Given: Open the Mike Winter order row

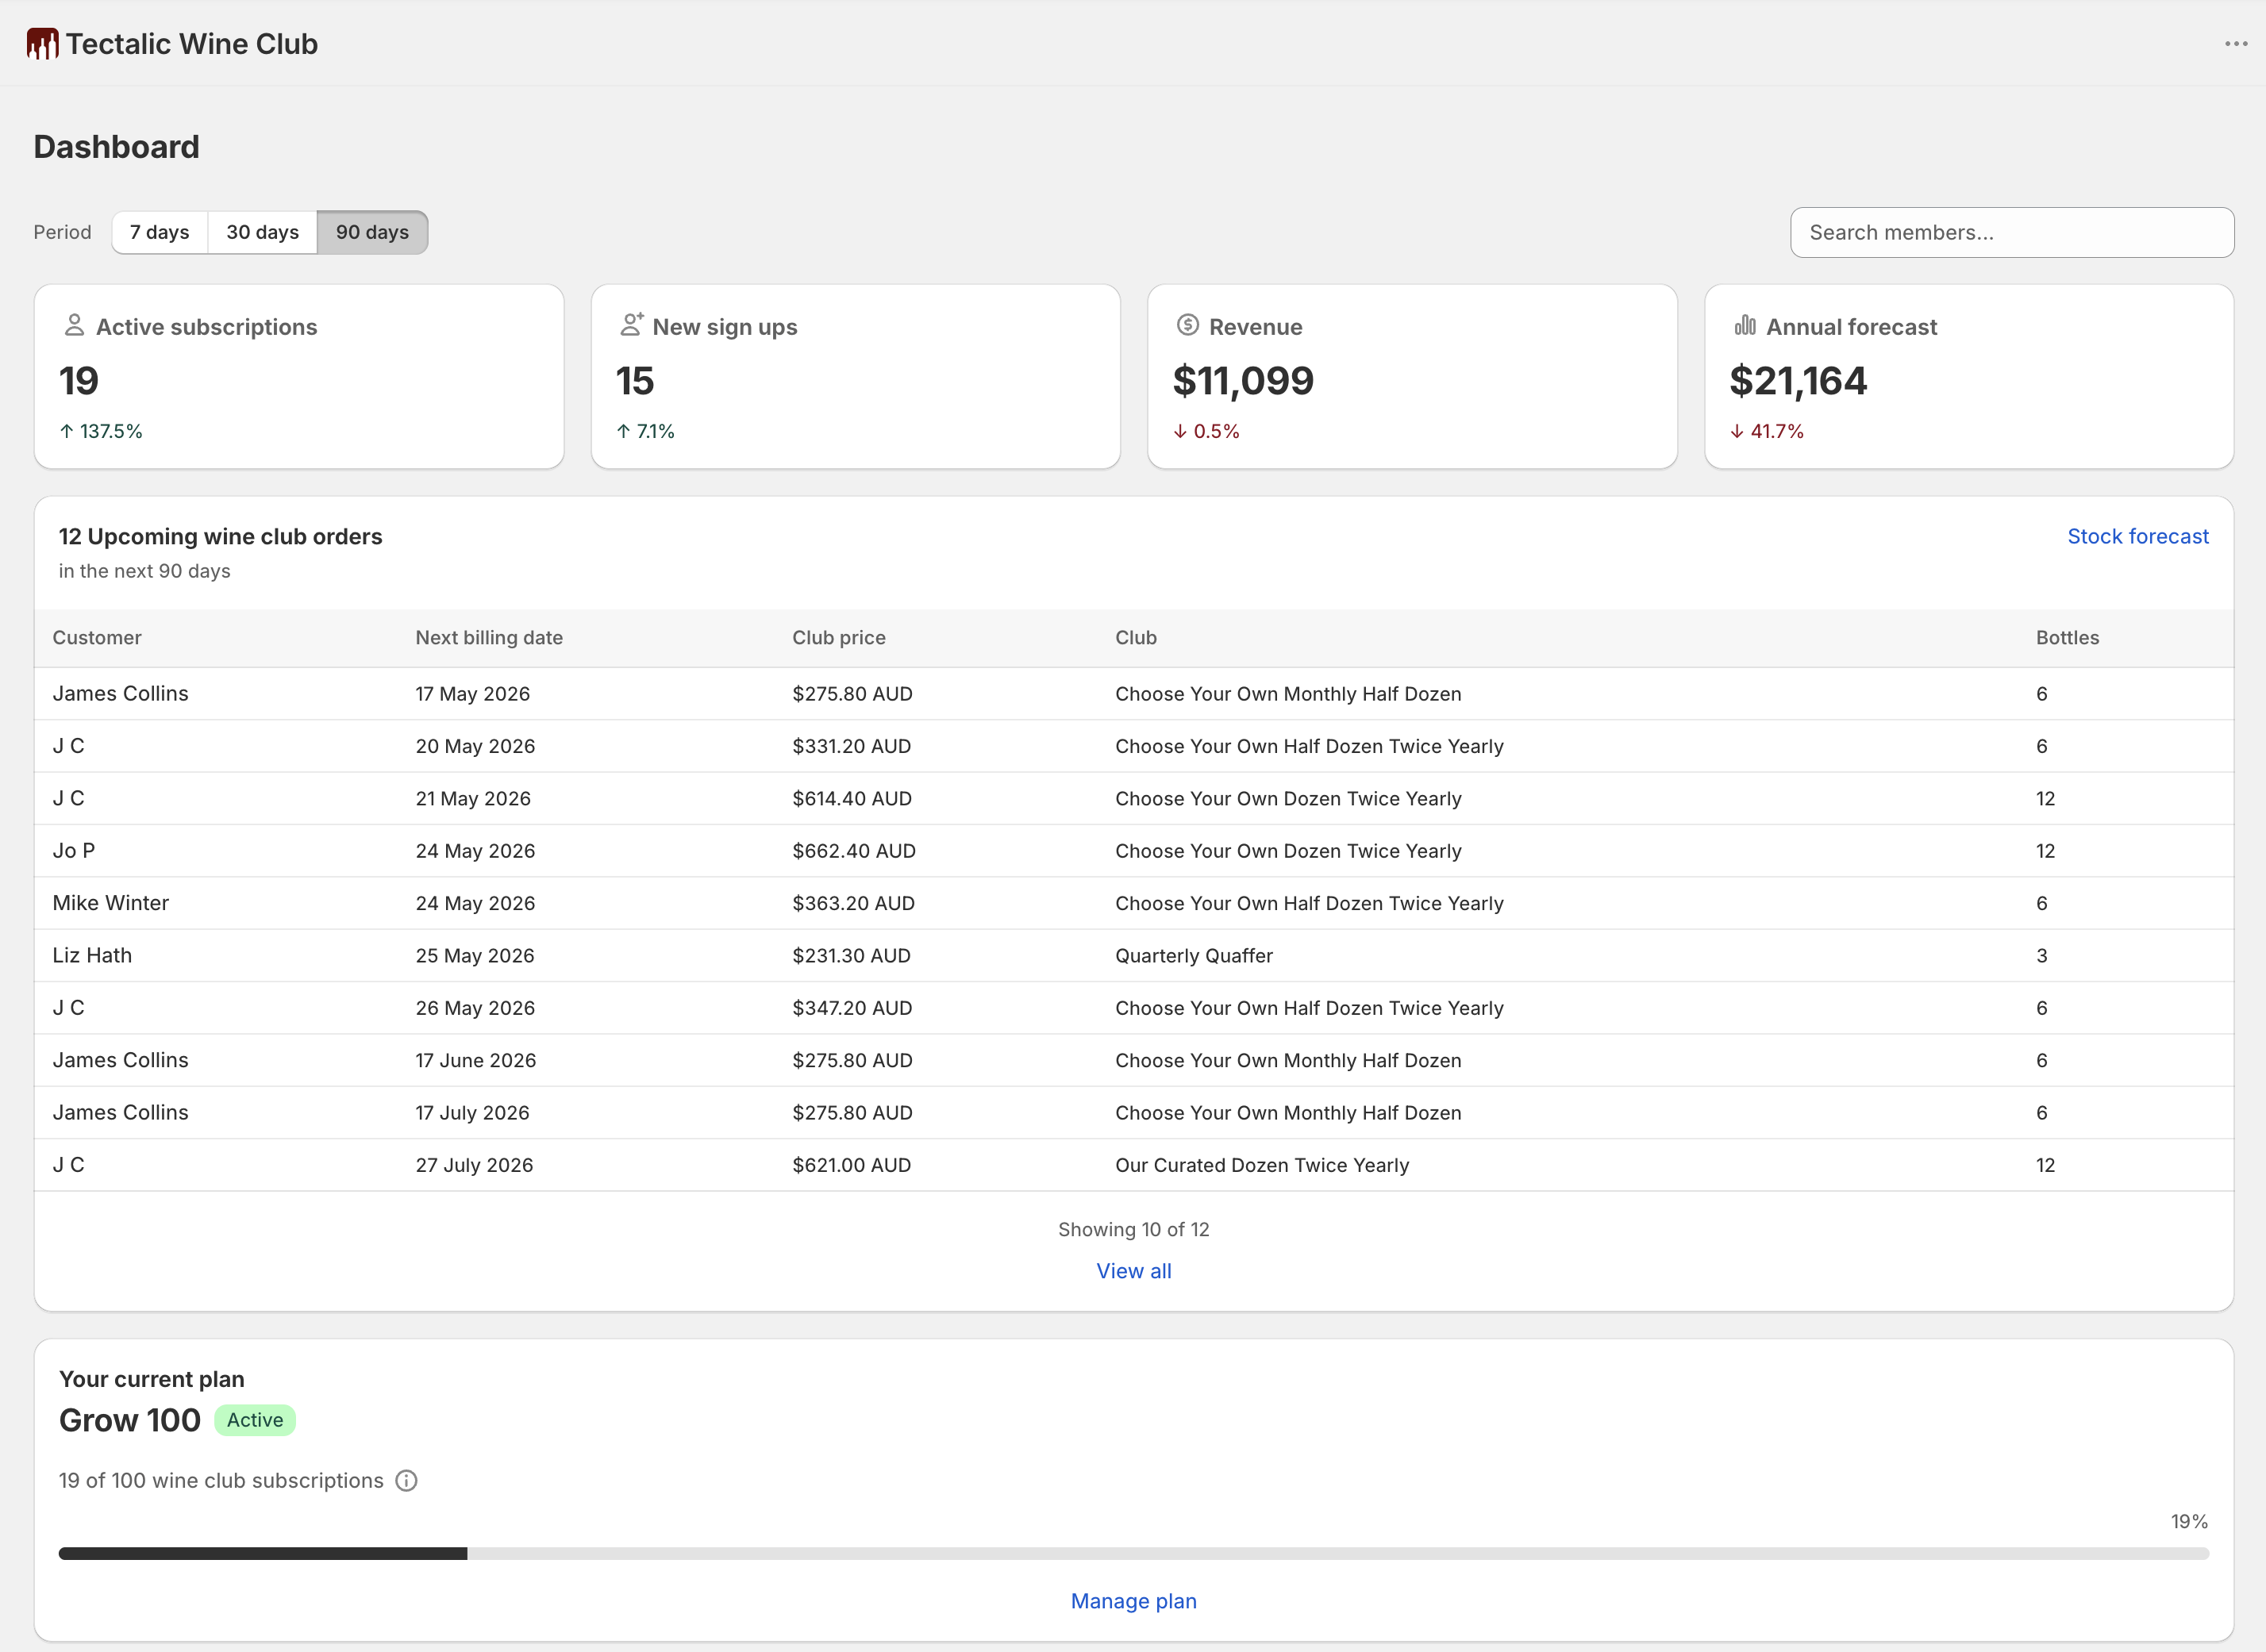Looking at the screenshot, I should click(x=1133, y=903).
